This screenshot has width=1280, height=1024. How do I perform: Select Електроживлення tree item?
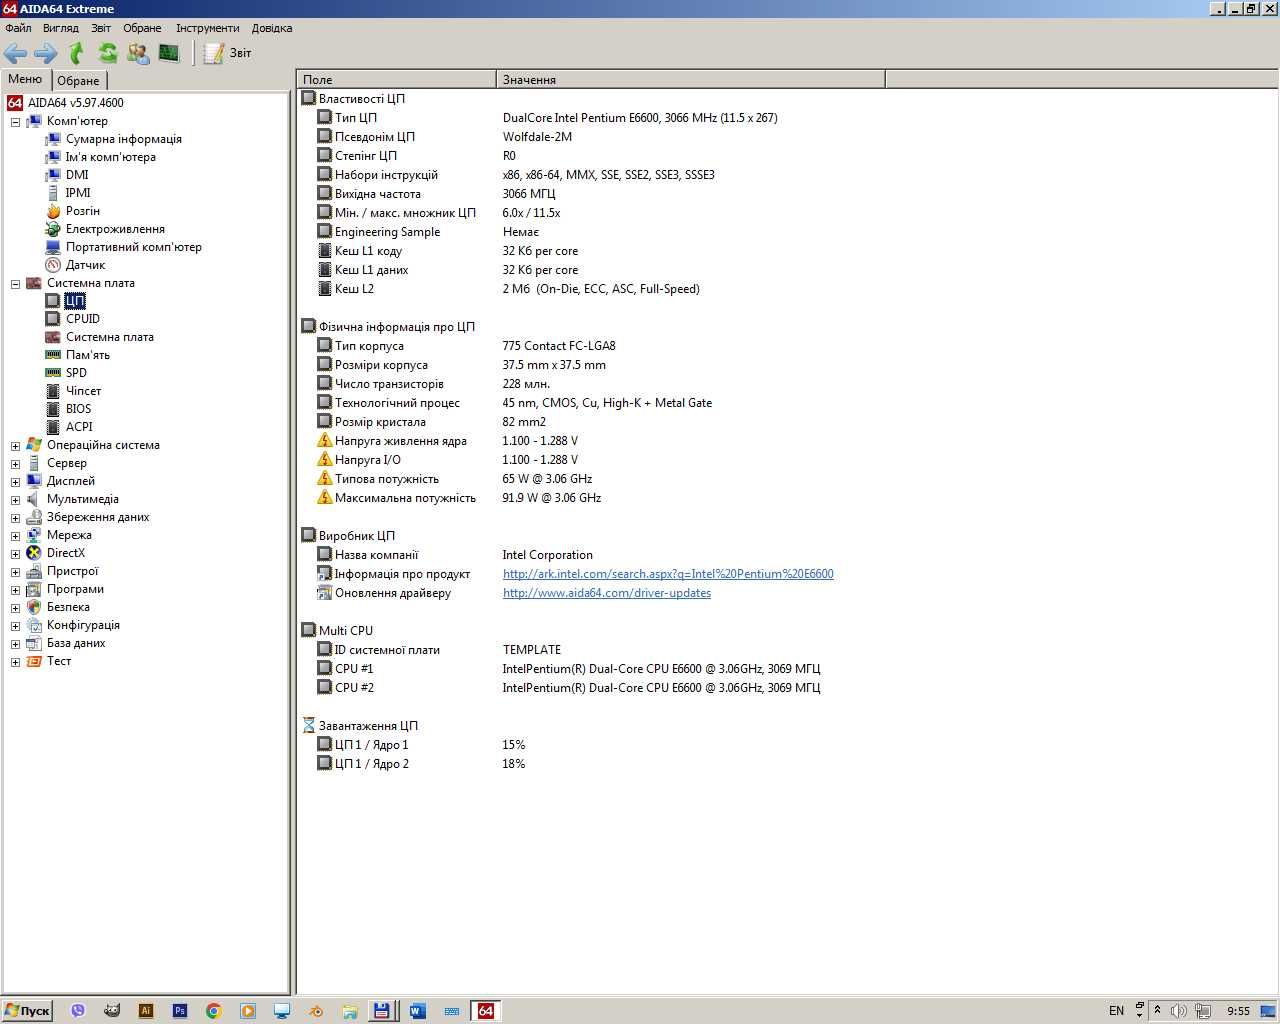pos(115,229)
